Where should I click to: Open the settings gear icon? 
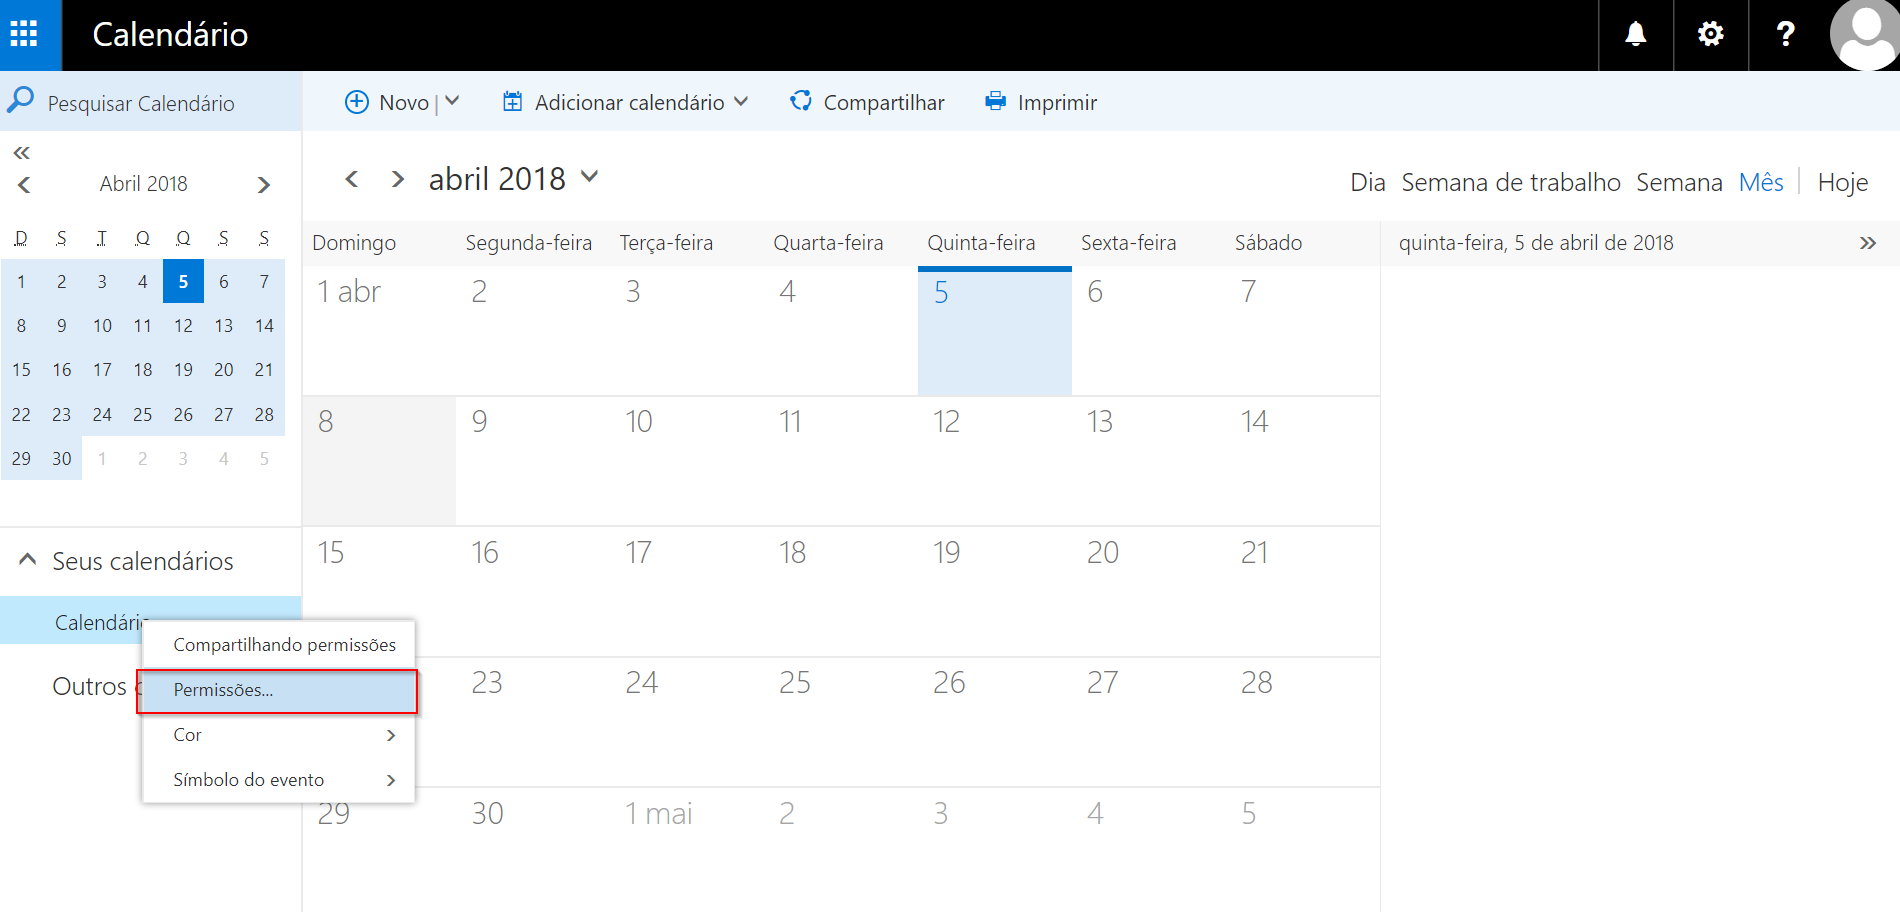(1710, 34)
